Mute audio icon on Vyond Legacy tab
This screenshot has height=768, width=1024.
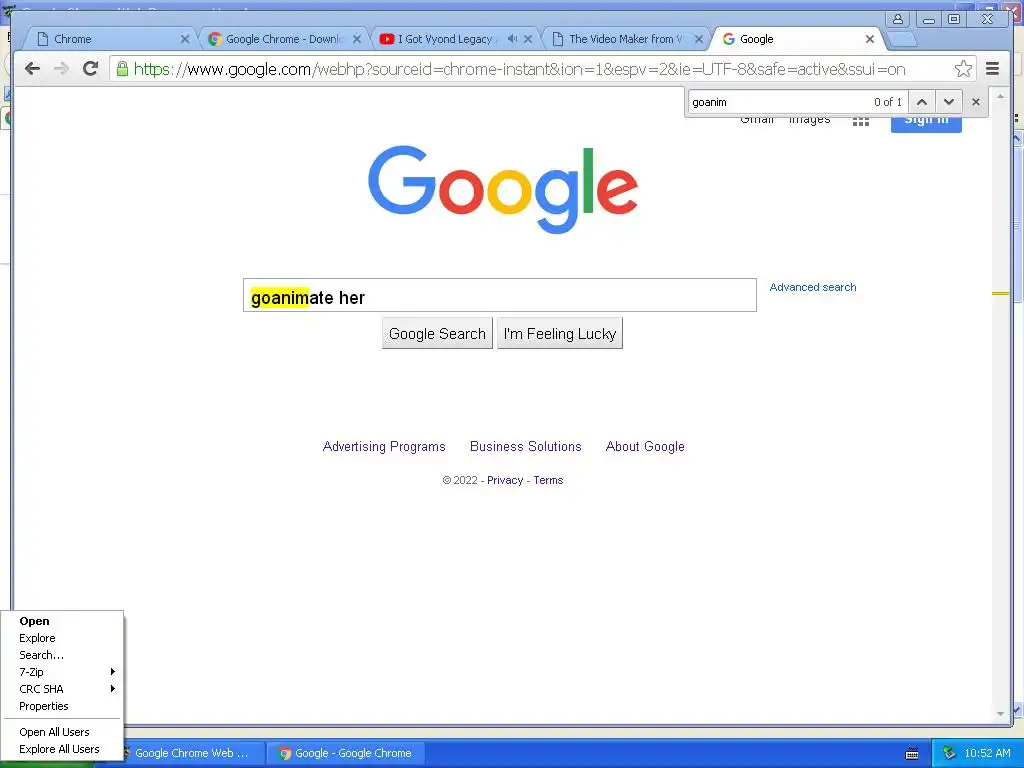[x=513, y=39]
